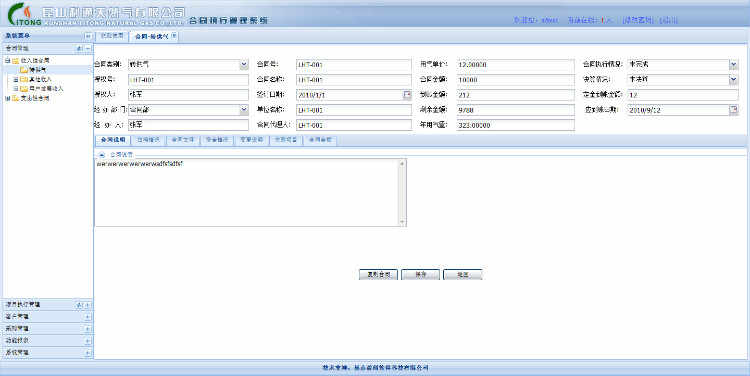The image size is (750, 376).
Task: Click the deposit field showing 12
Action: tap(683, 95)
